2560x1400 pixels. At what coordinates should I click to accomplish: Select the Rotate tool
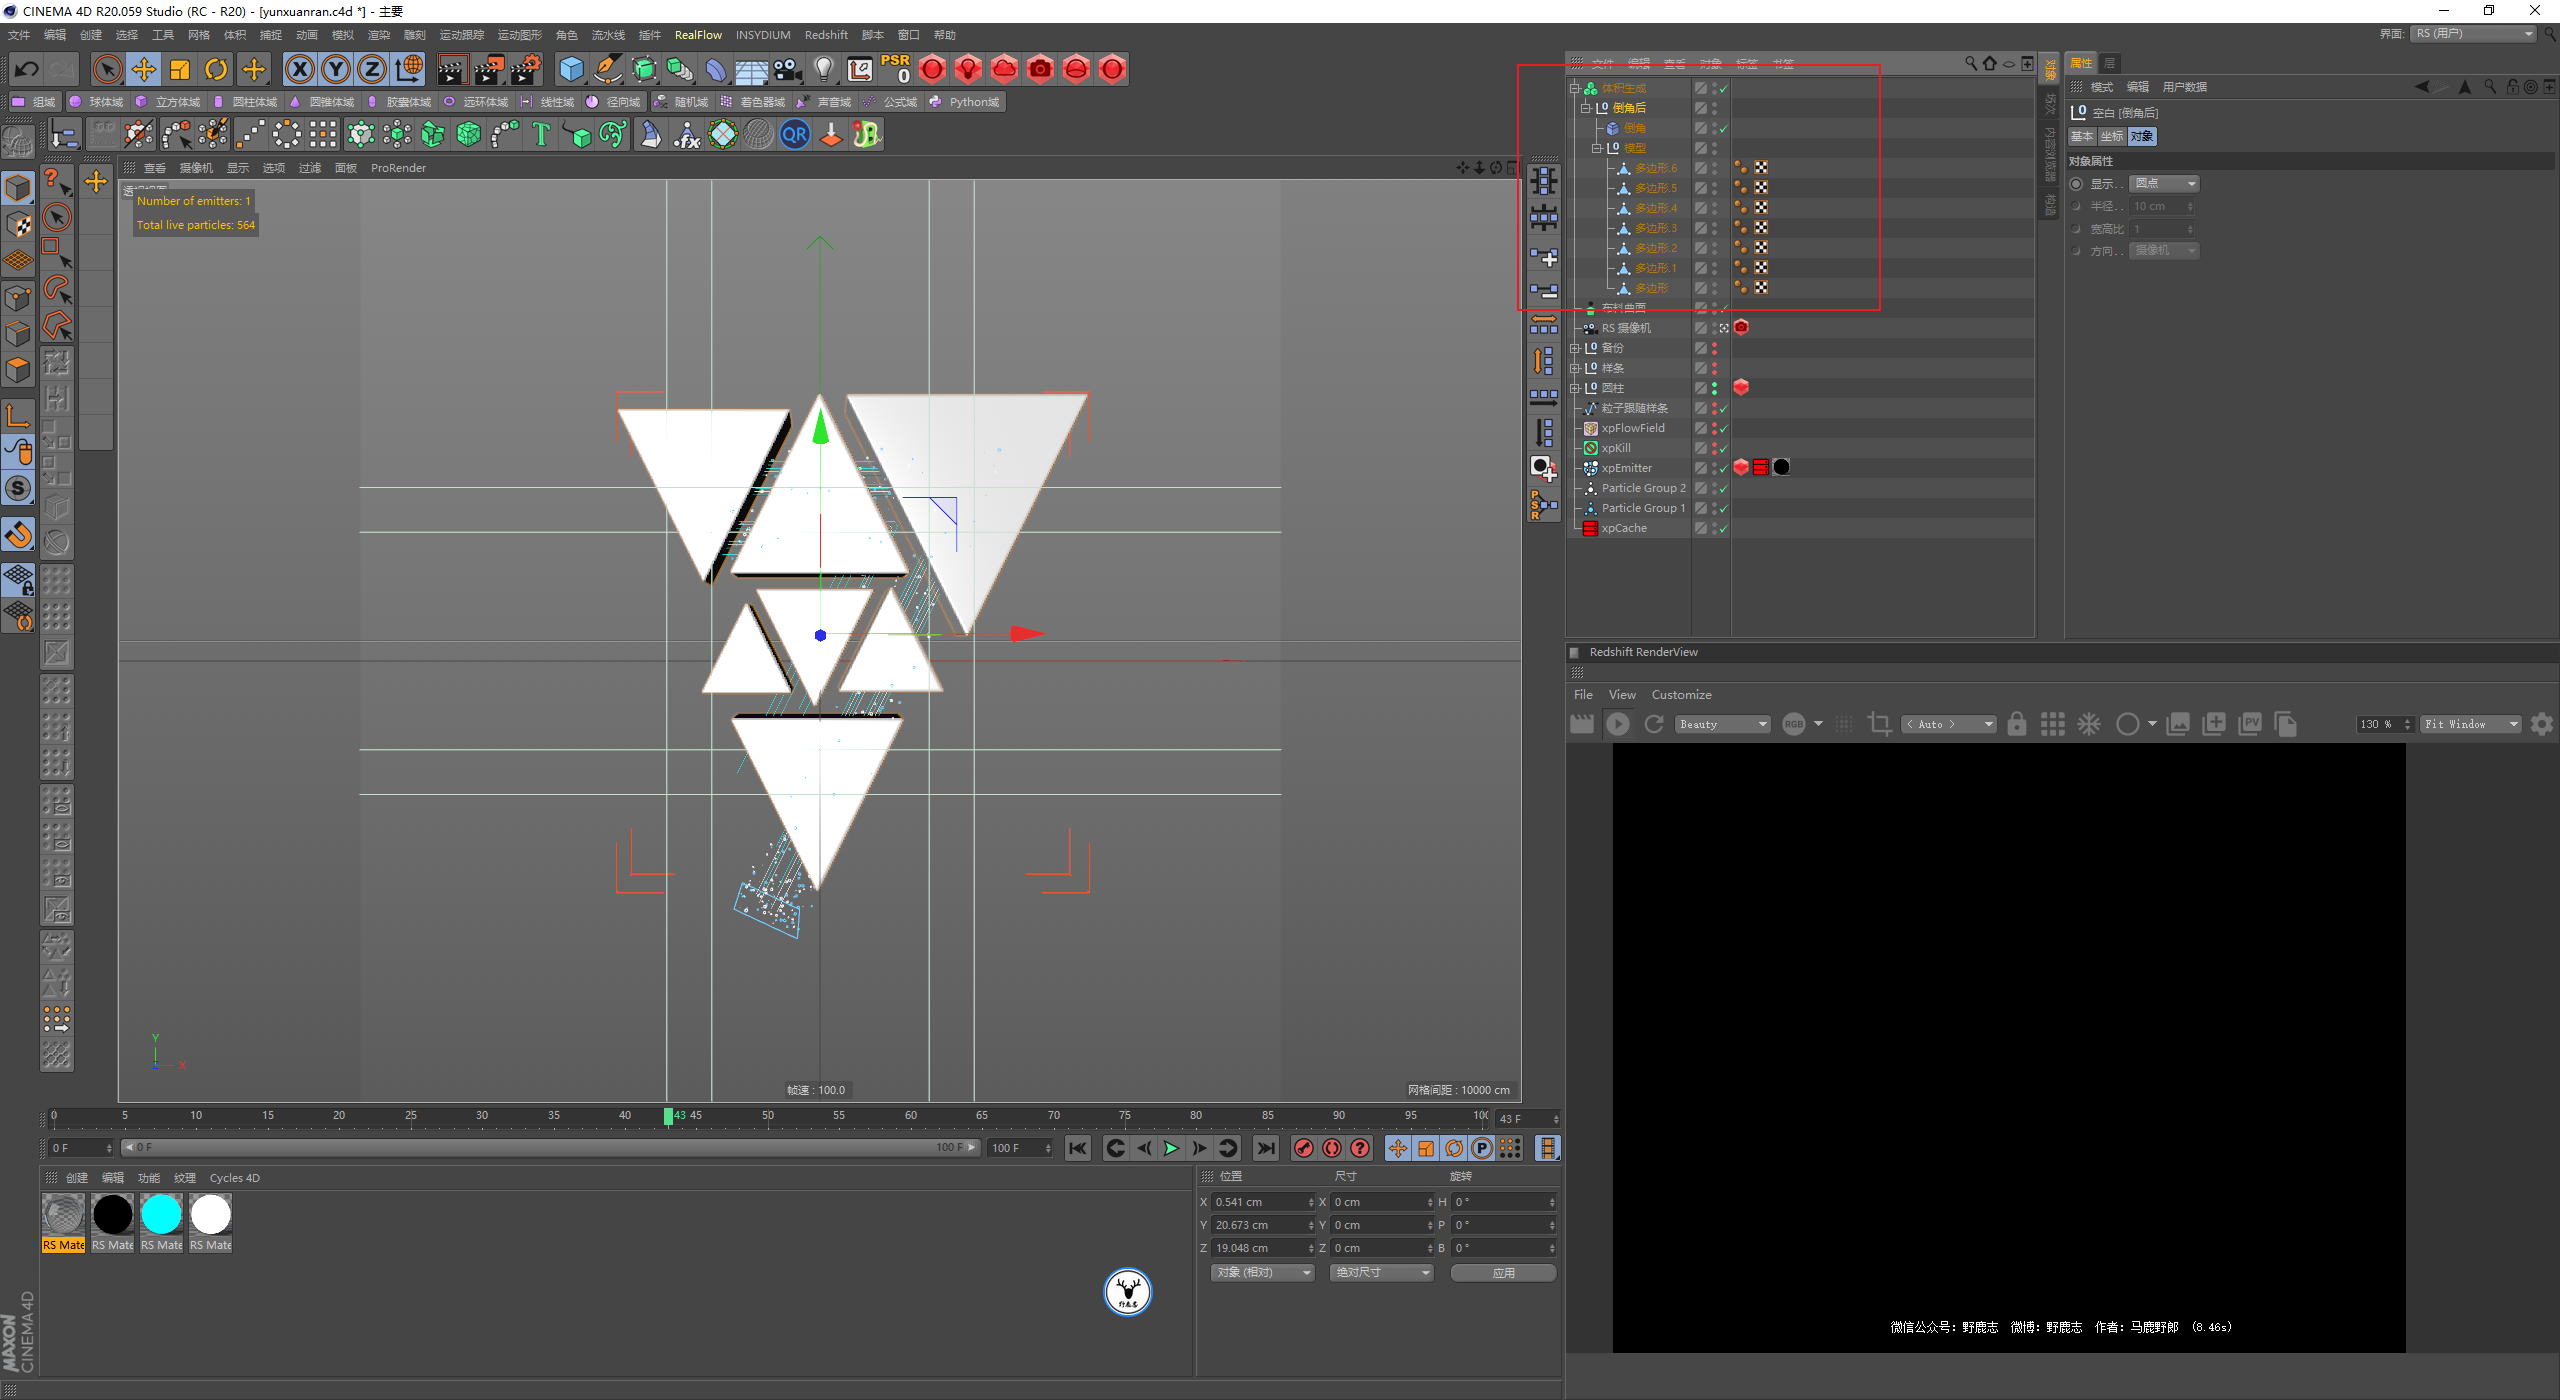tap(216, 69)
